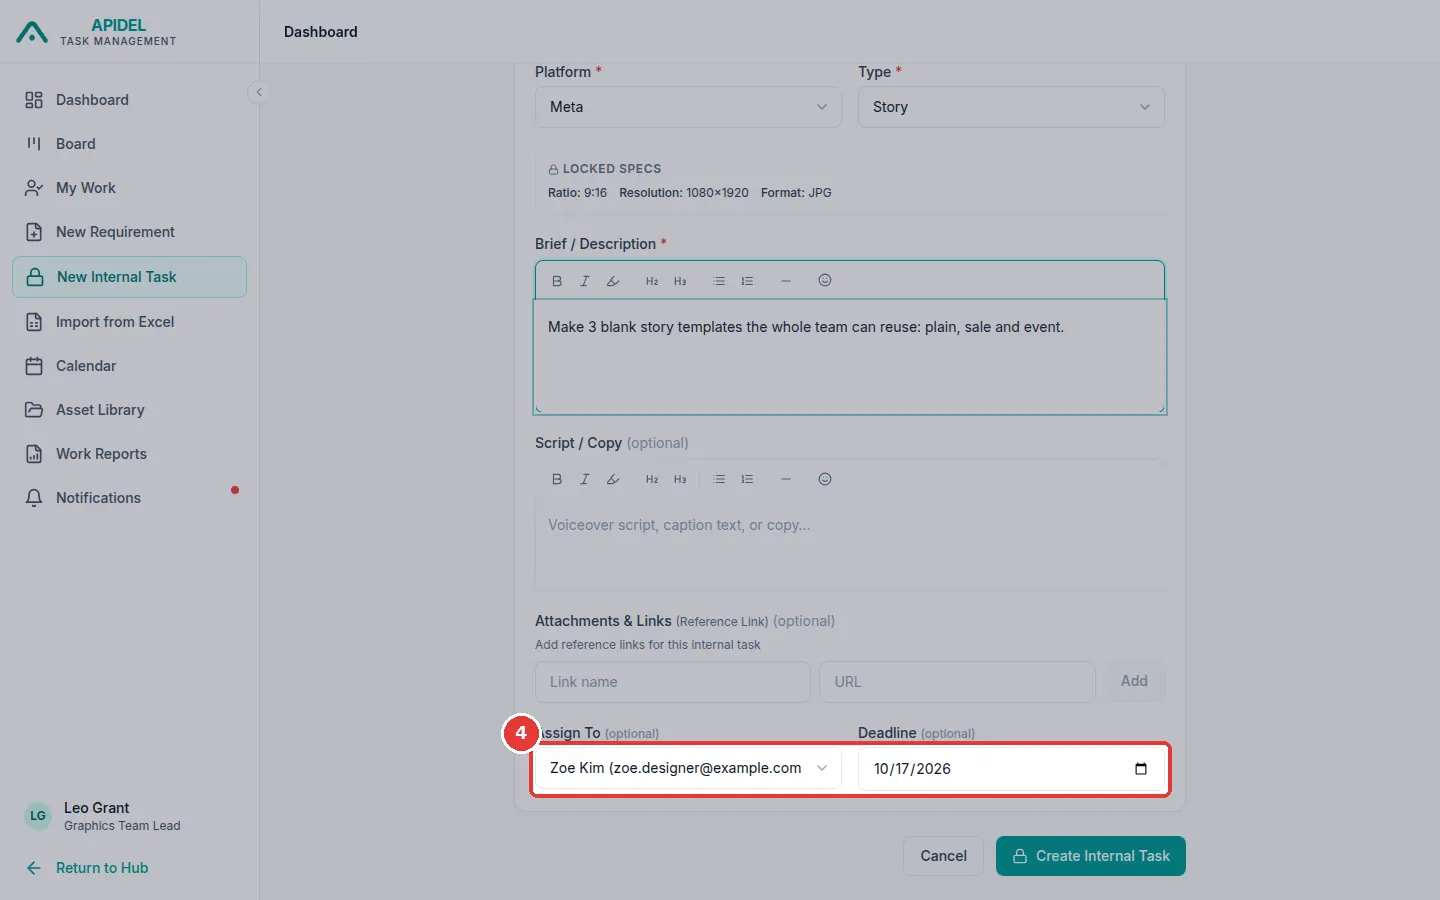
Task: Go to Board in the sidebar
Action: [129, 144]
